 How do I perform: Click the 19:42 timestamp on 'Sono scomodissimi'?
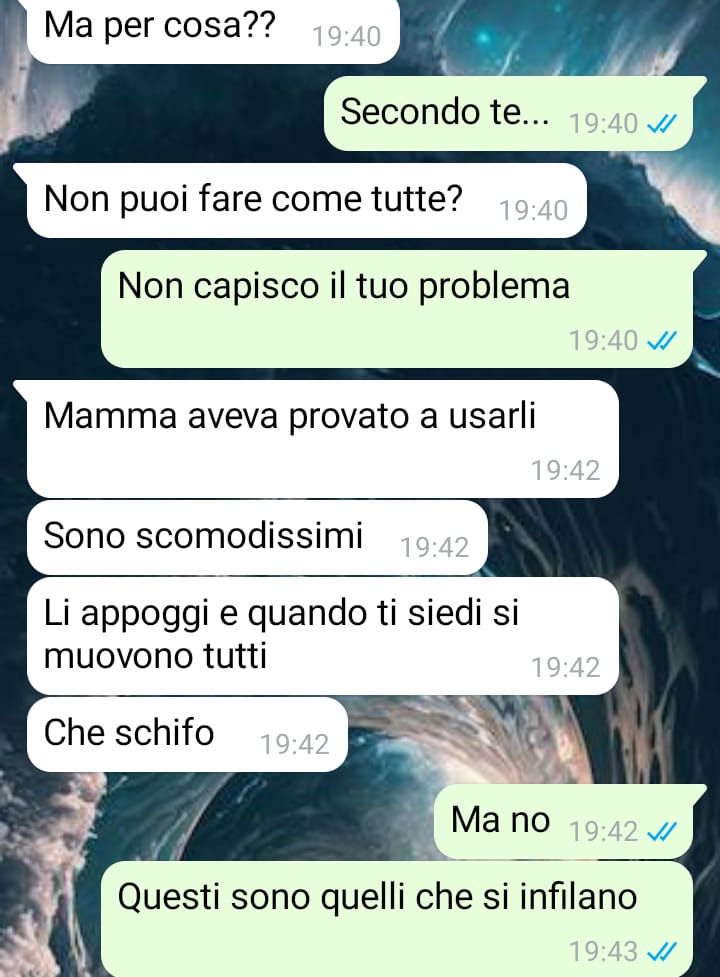pos(434,548)
